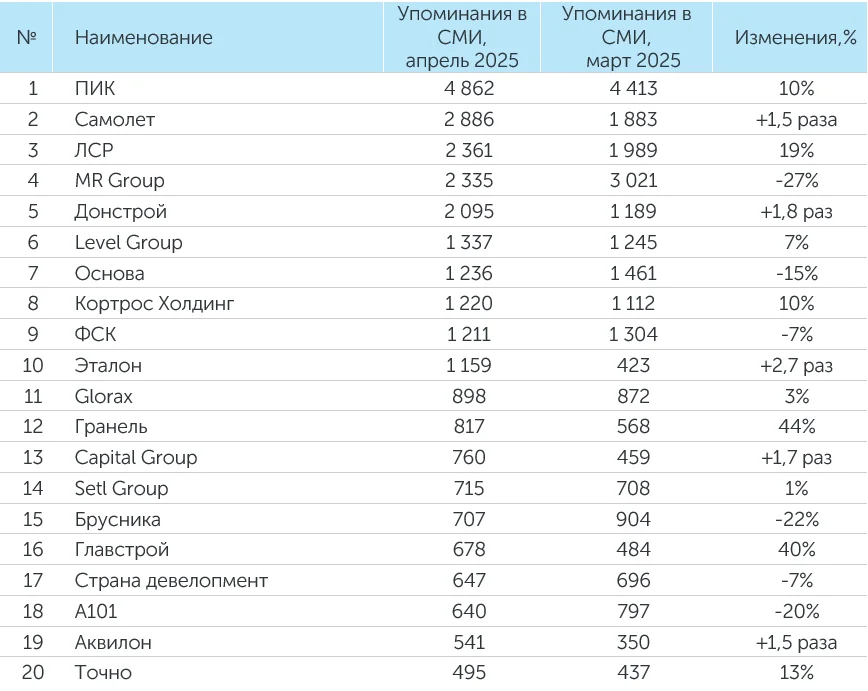Click the 'Наименование' column header
Image resolution: width=868 pixels, height=691 pixels.
click(144, 38)
